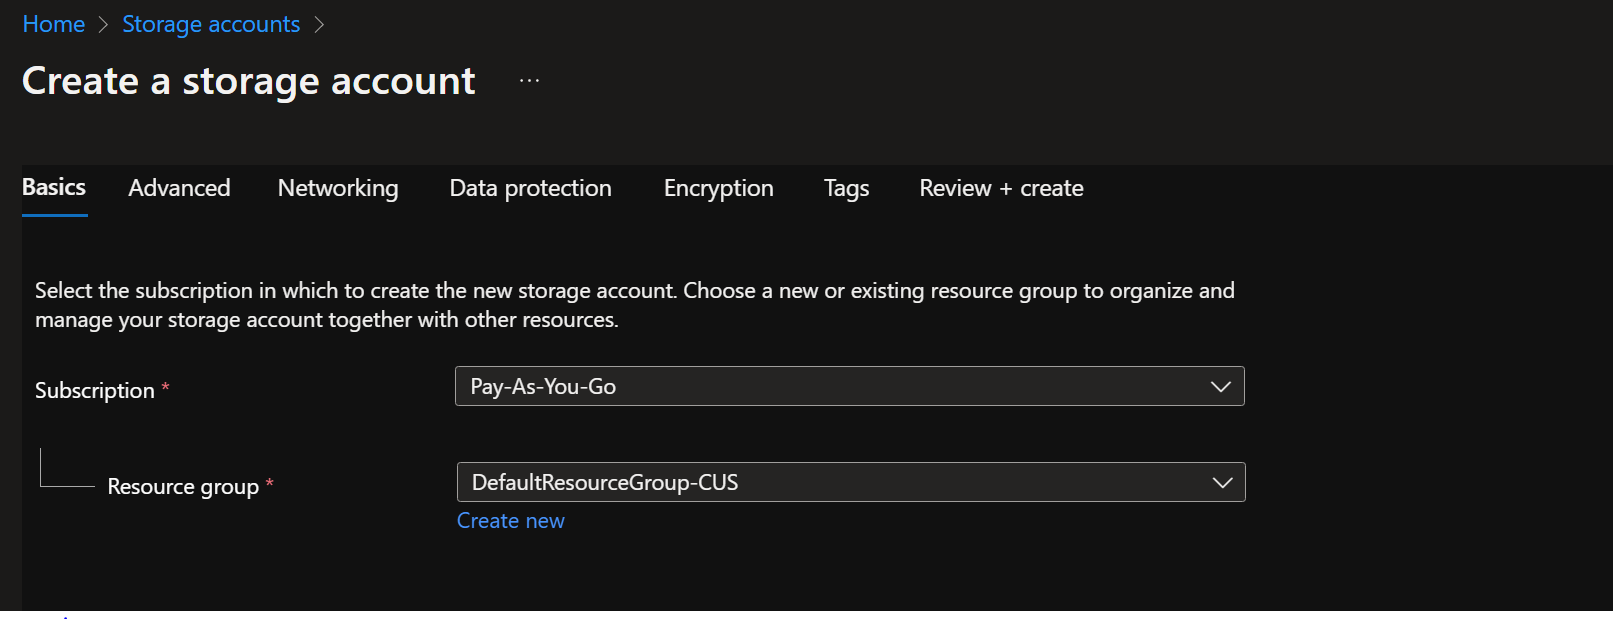Click breadcrumb separator arrow after Home
The height and width of the screenshot is (619, 1613).
pyautogui.click(x=103, y=25)
